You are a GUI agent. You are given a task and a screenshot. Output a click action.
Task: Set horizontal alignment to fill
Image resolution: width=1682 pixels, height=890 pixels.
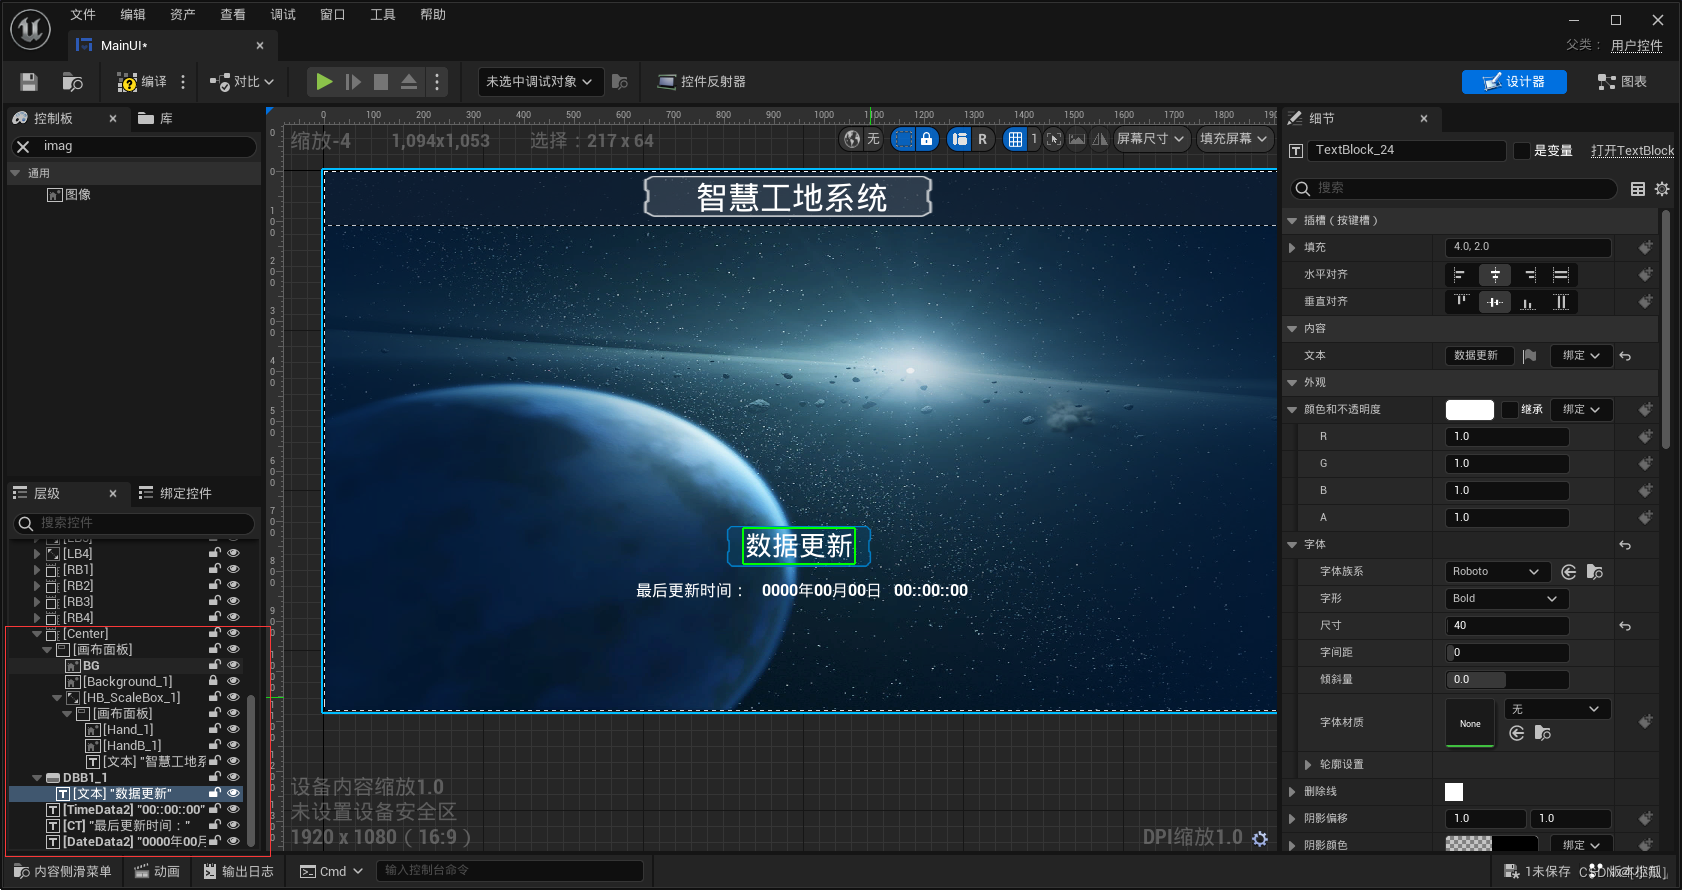[x=1561, y=275]
